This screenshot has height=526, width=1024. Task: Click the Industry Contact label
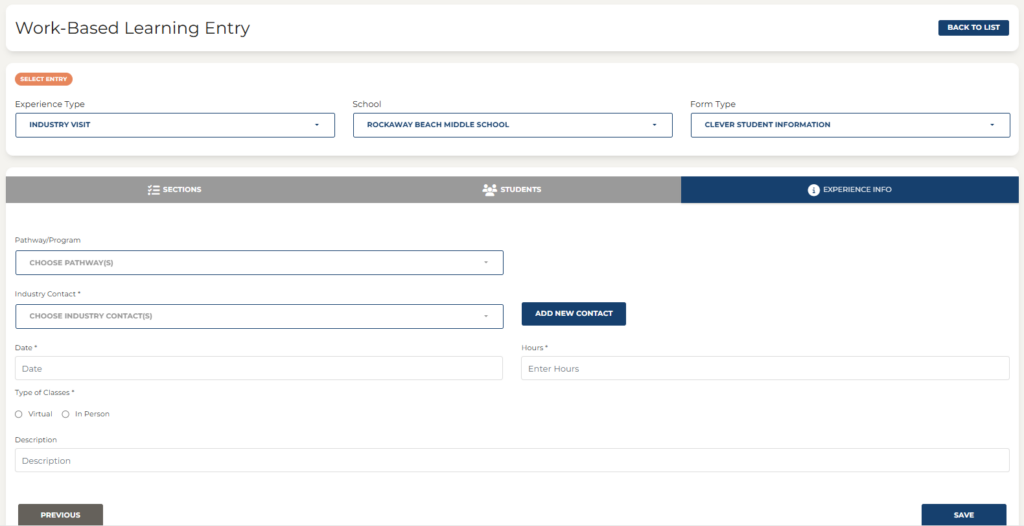pyautogui.click(x=48, y=294)
